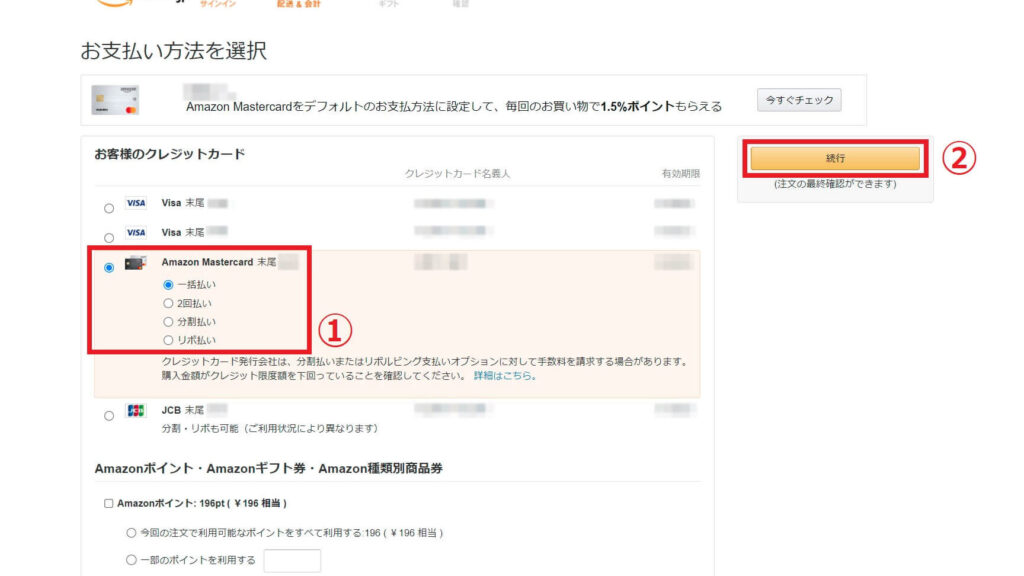Image resolution: width=1024 pixels, height=576 pixels.
Task: Choose 2回払い payment option
Action: coord(168,303)
